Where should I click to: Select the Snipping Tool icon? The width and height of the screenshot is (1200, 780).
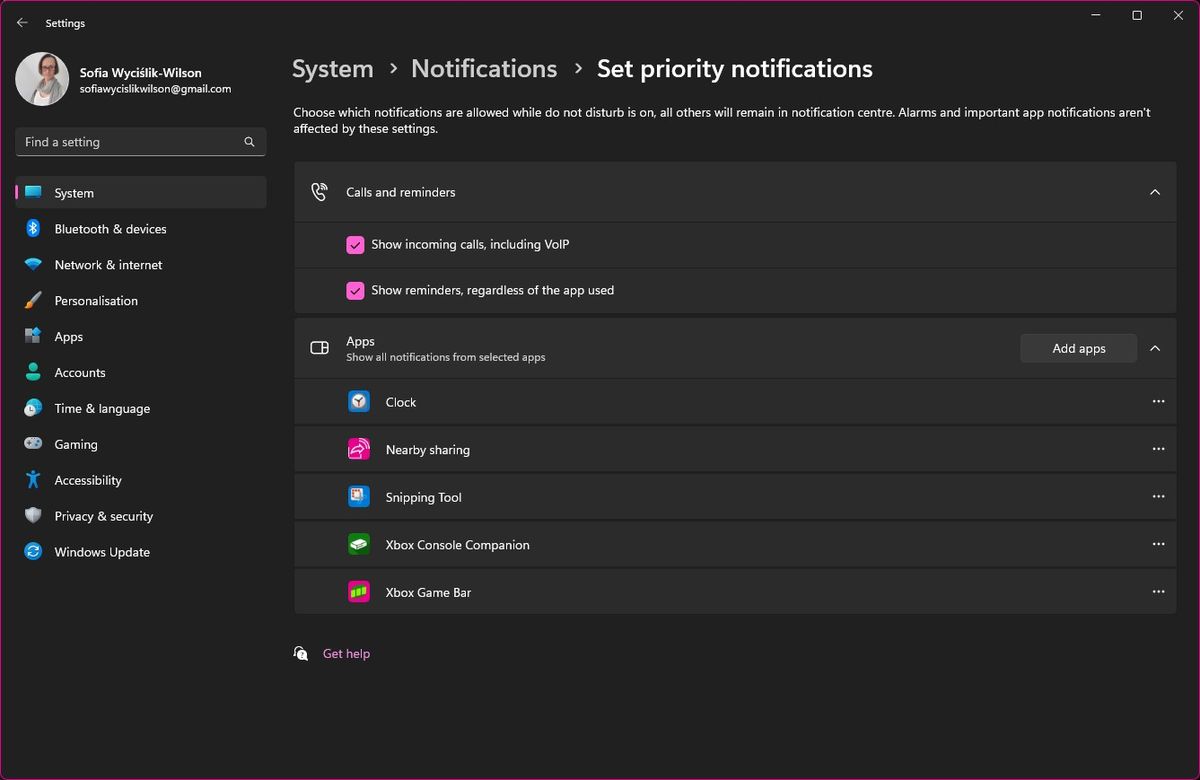tap(359, 496)
